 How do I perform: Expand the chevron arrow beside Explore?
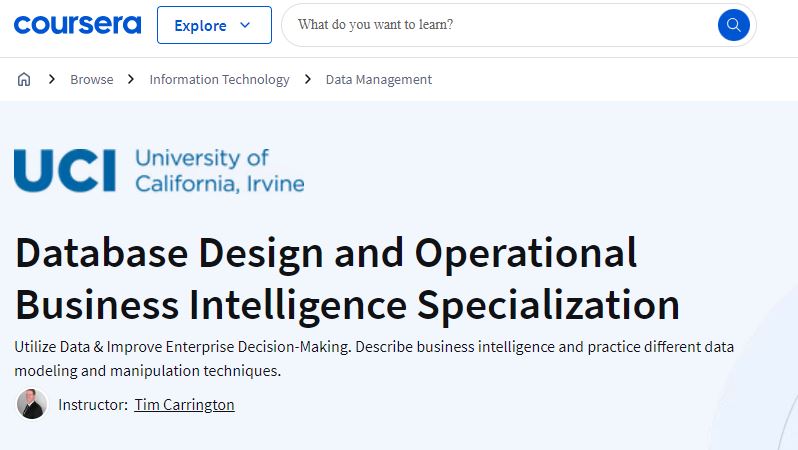tap(245, 25)
